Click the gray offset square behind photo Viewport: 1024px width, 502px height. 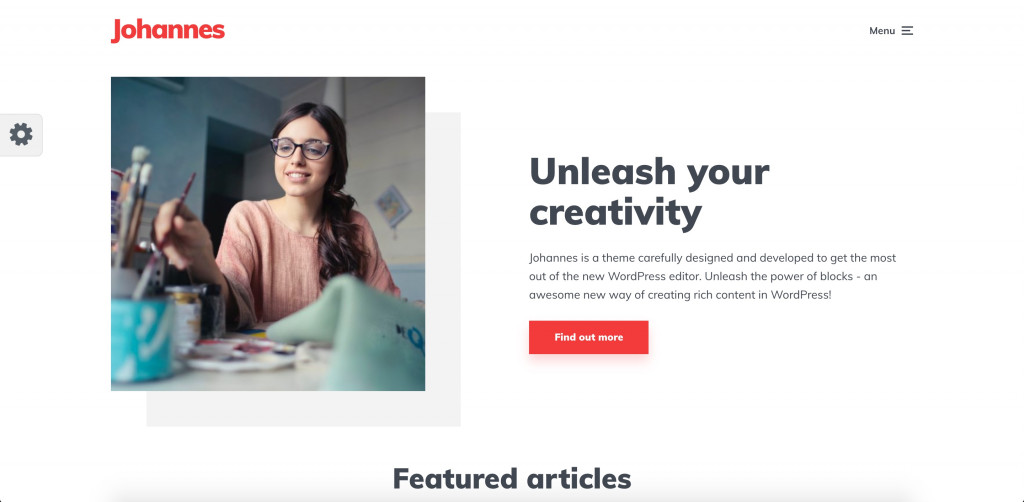(443, 409)
